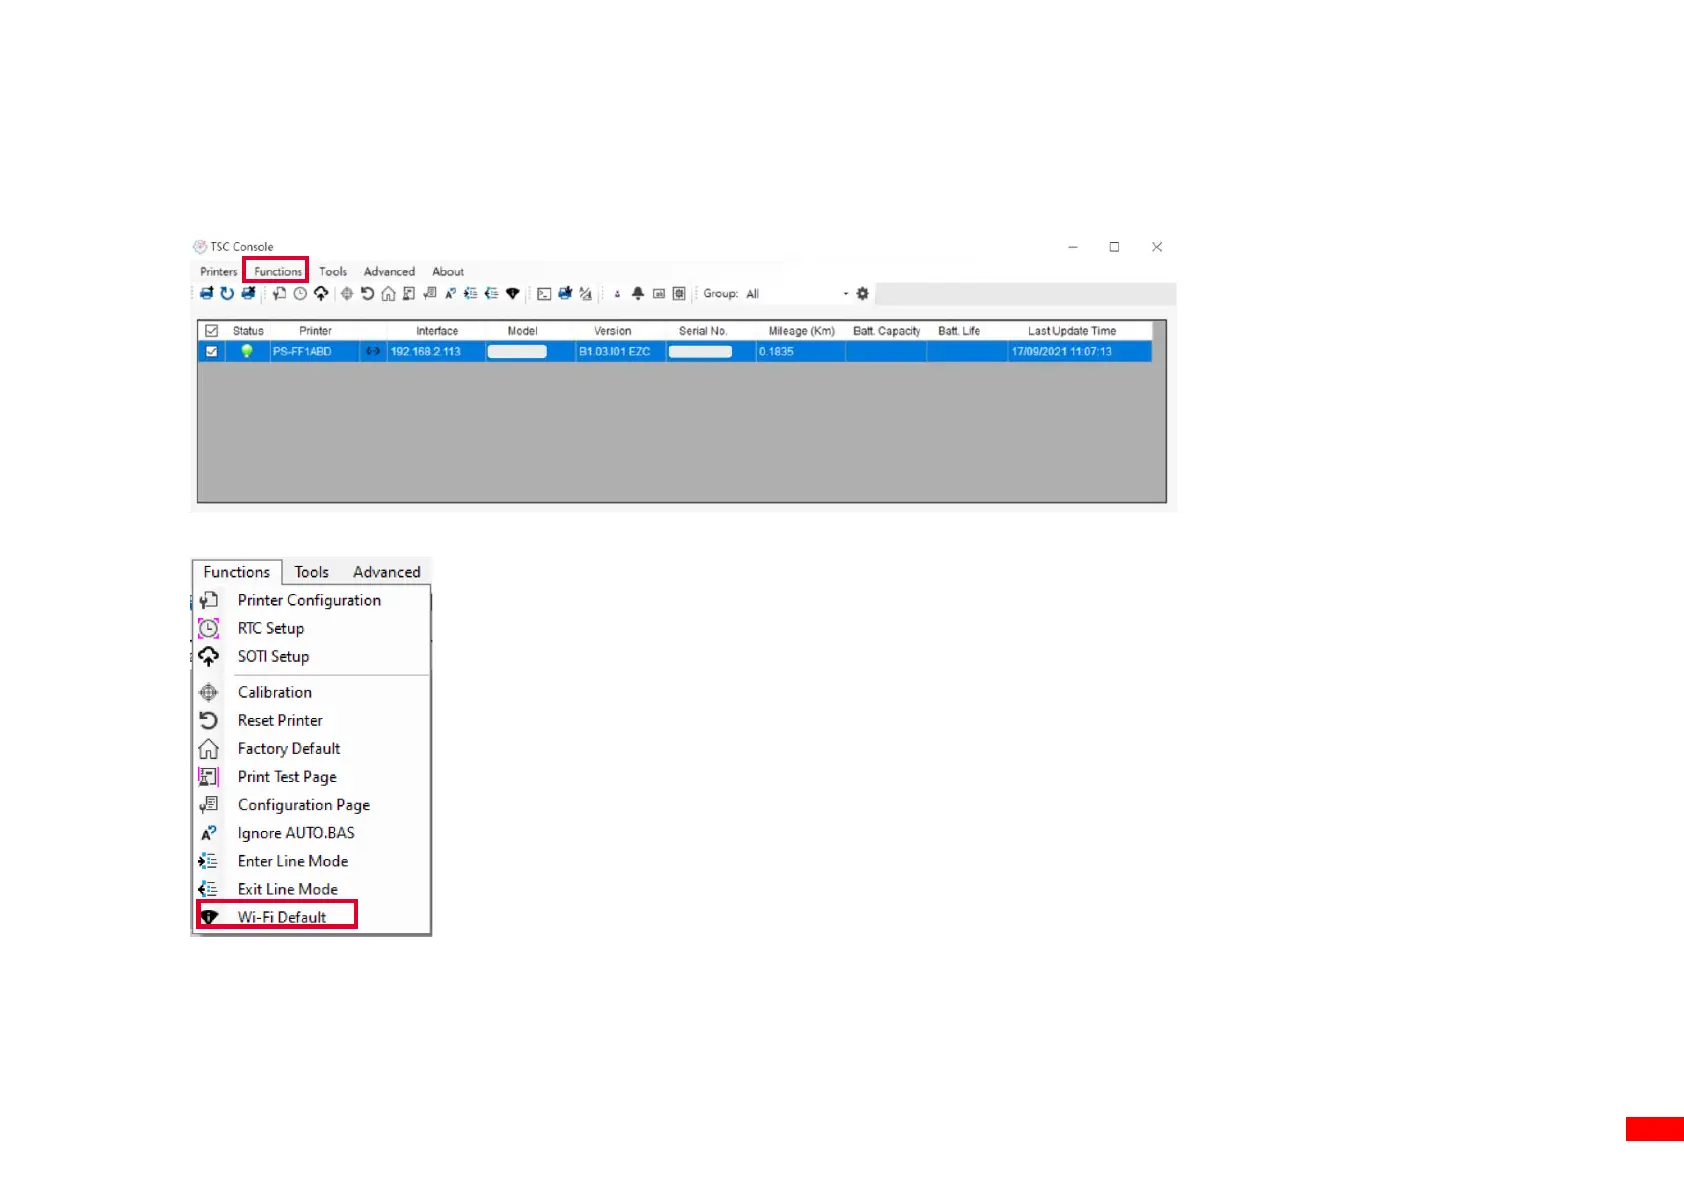Viewport: 1684px width, 1191px height.
Task: Click the Exit Line Mode toolbar icon
Action: (491, 293)
